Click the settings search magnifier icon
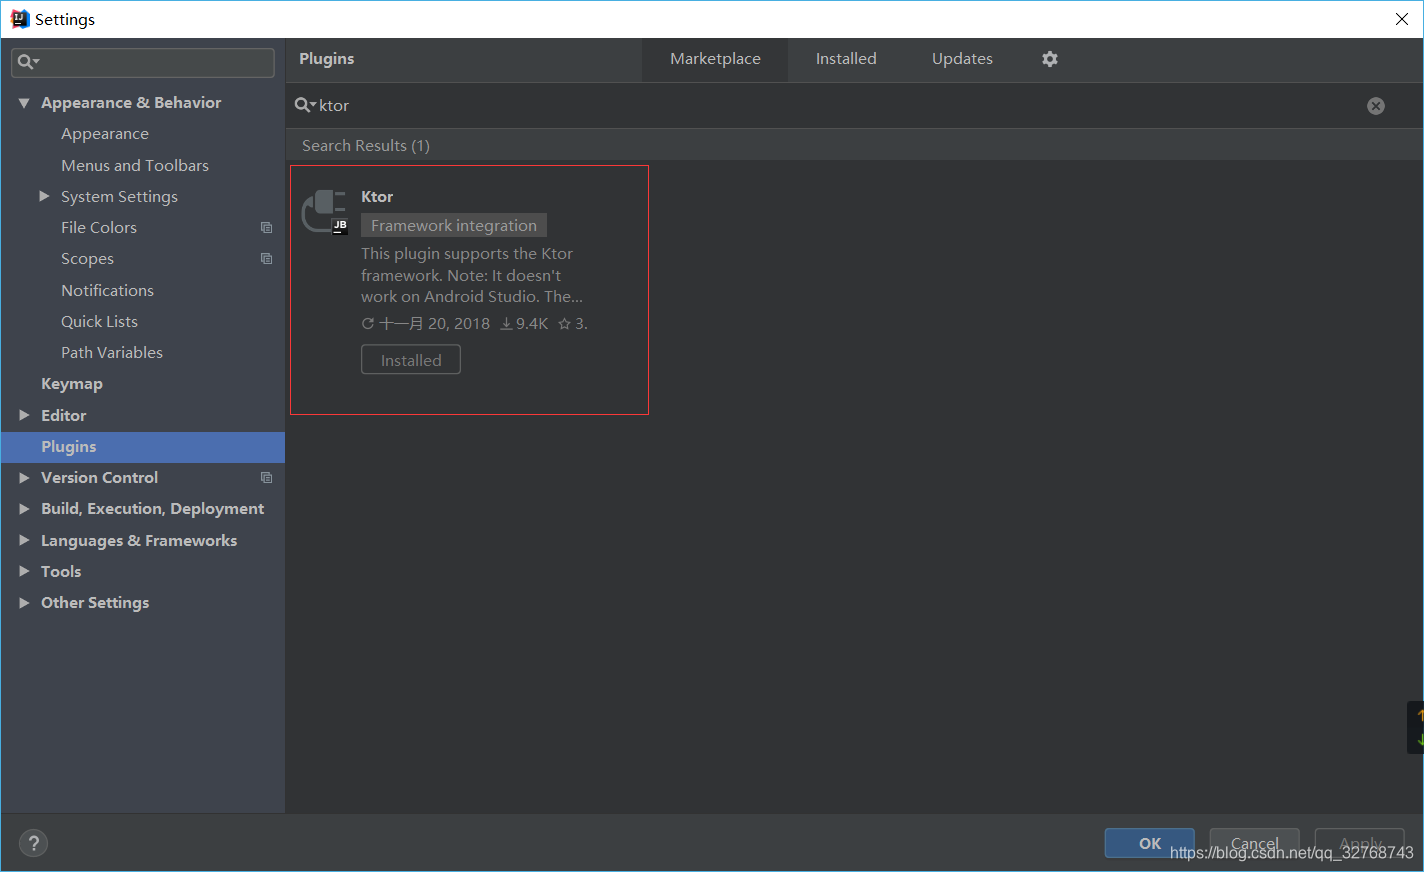This screenshot has width=1424, height=872. point(27,62)
